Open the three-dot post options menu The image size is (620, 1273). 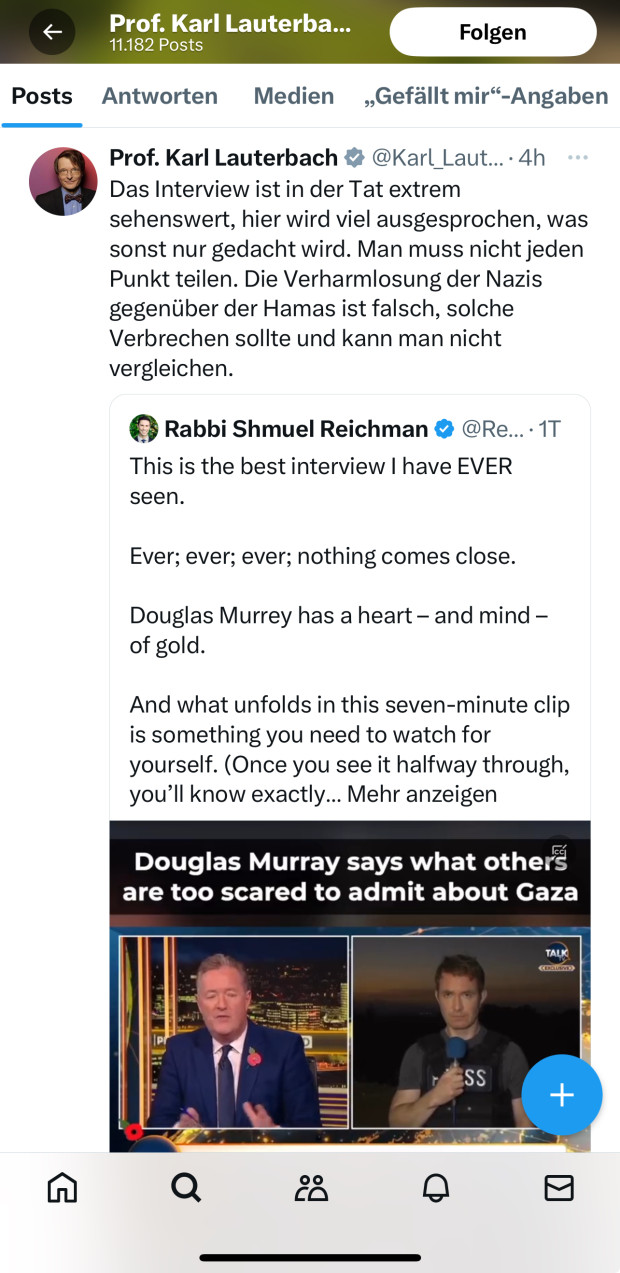(x=577, y=157)
